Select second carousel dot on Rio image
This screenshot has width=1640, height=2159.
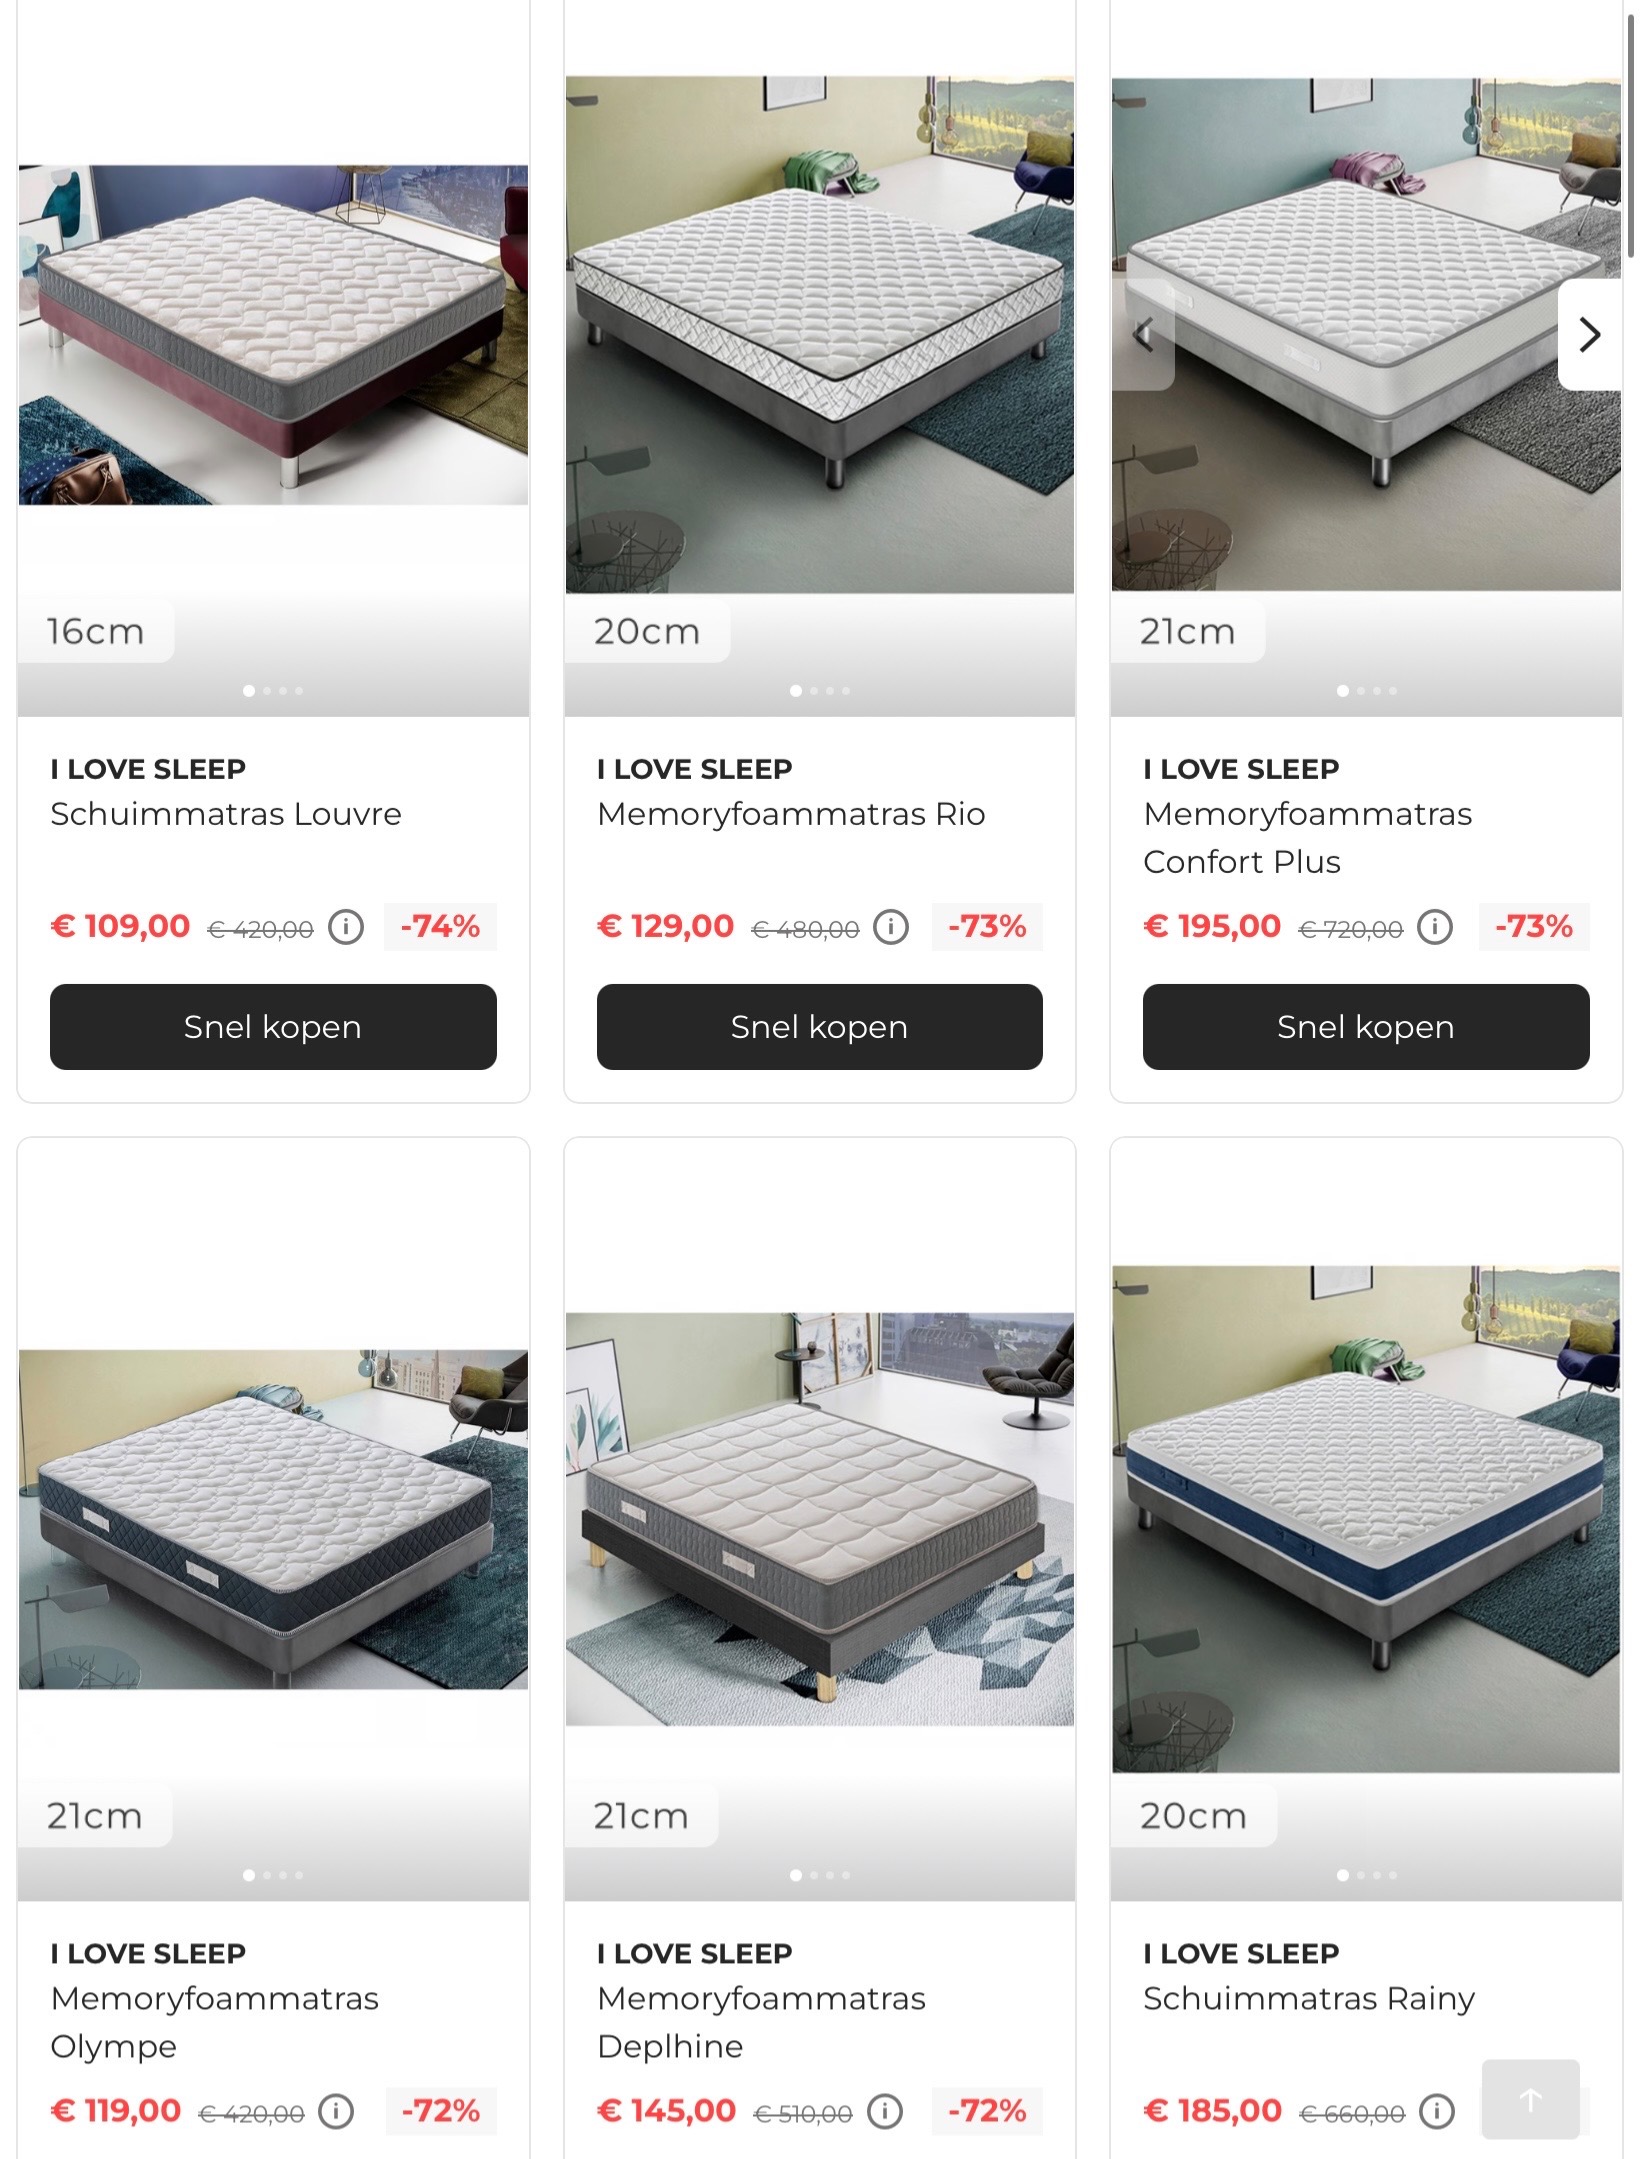pos(814,691)
